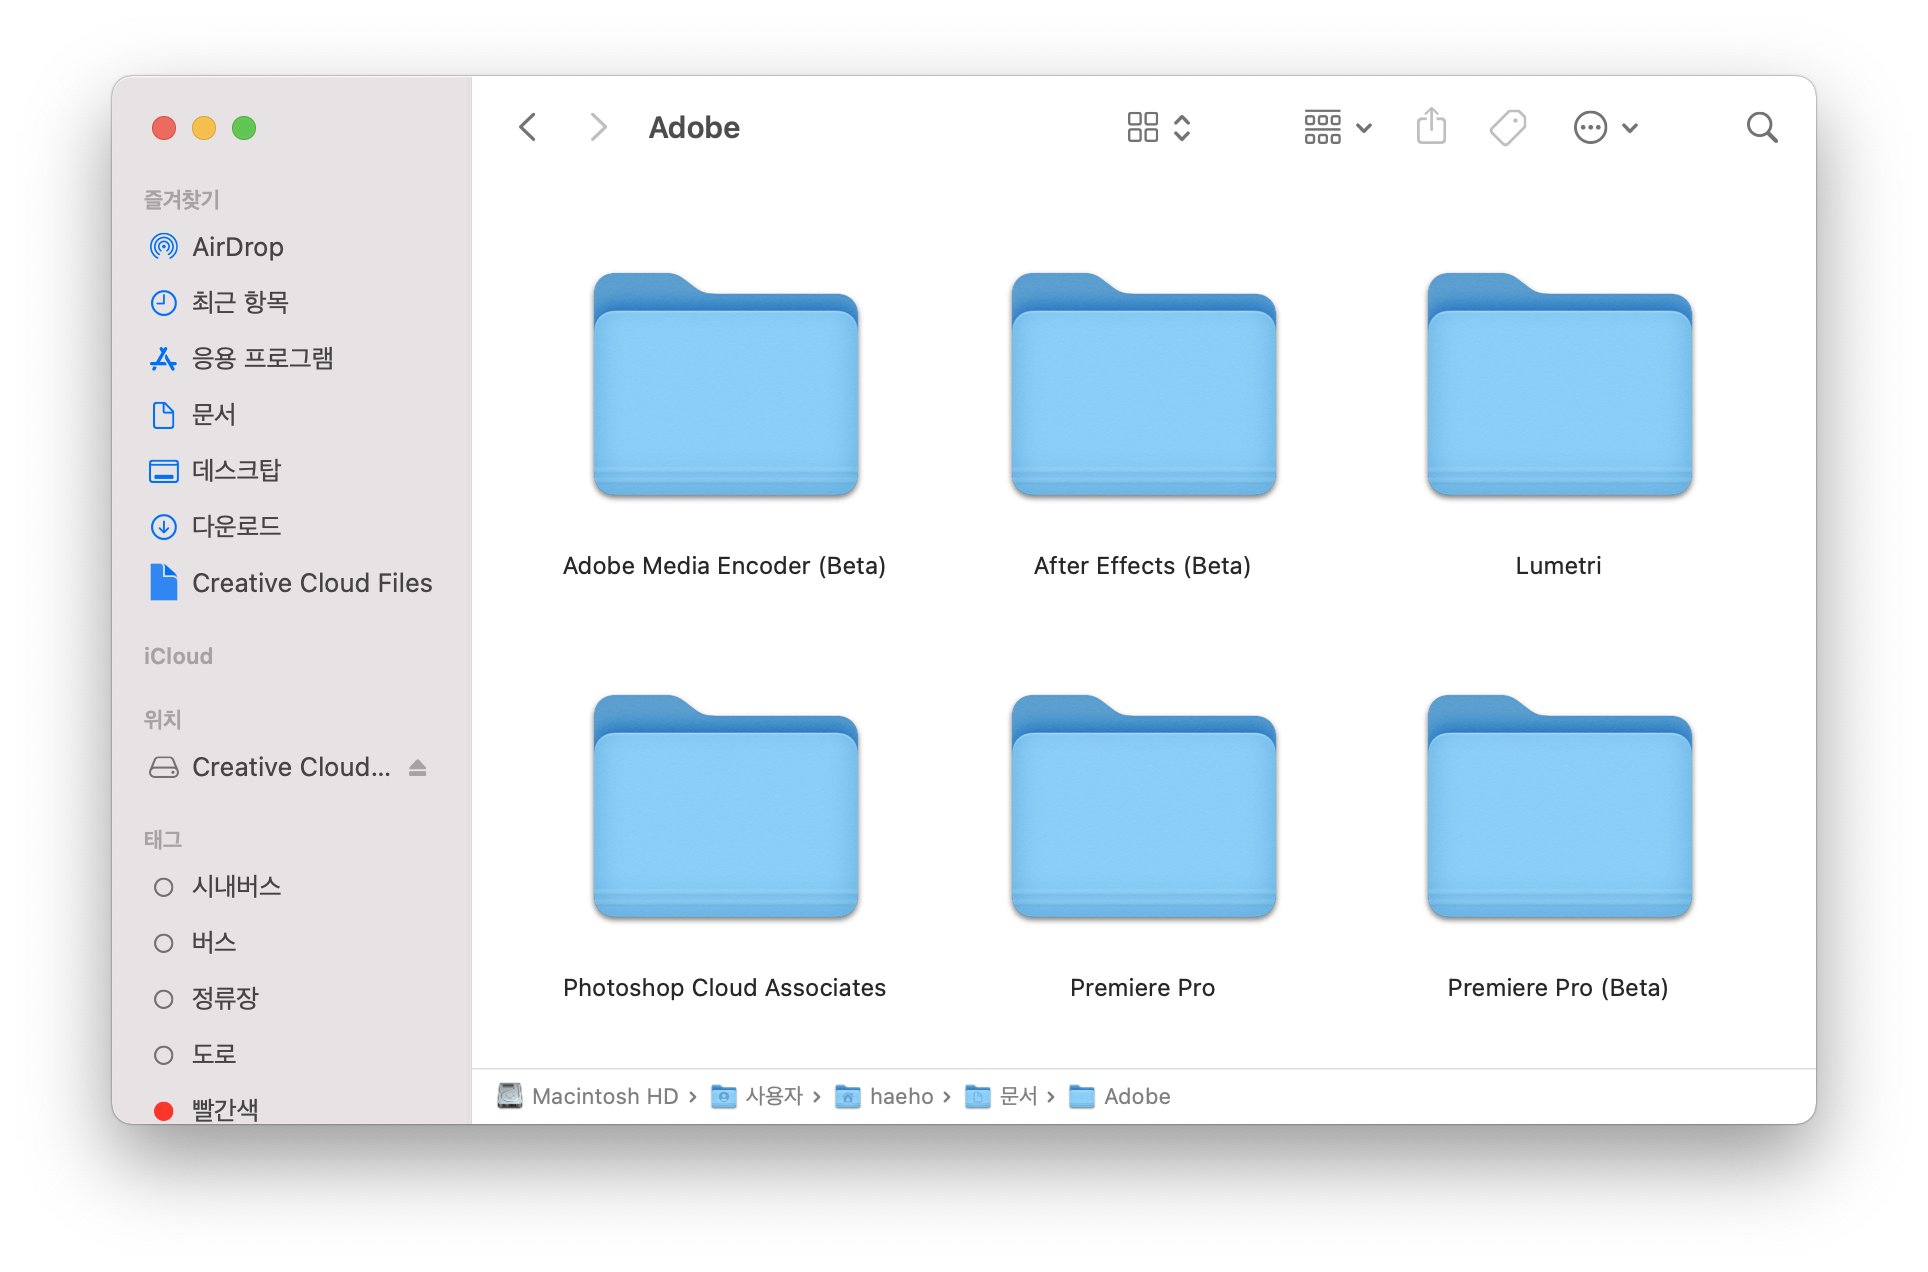Open the search magnifier icon

click(1761, 127)
